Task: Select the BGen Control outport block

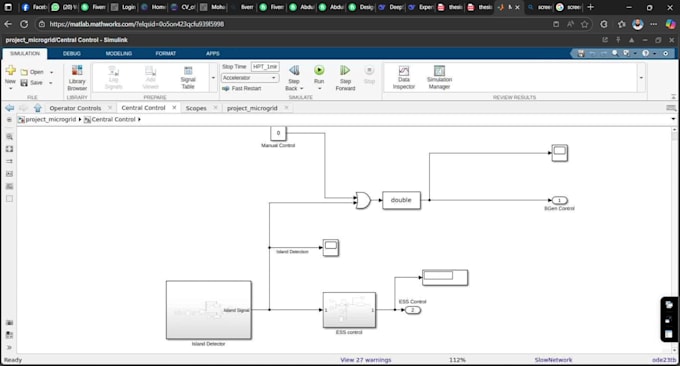Action: click(559, 200)
